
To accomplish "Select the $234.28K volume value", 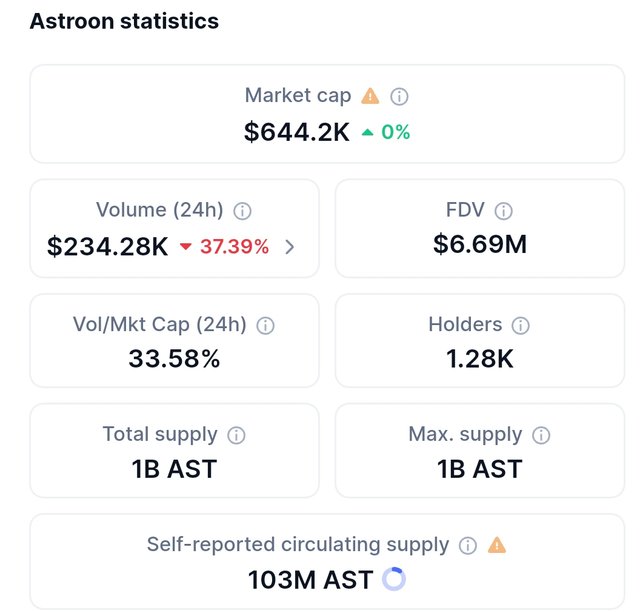I will point(108,246).
